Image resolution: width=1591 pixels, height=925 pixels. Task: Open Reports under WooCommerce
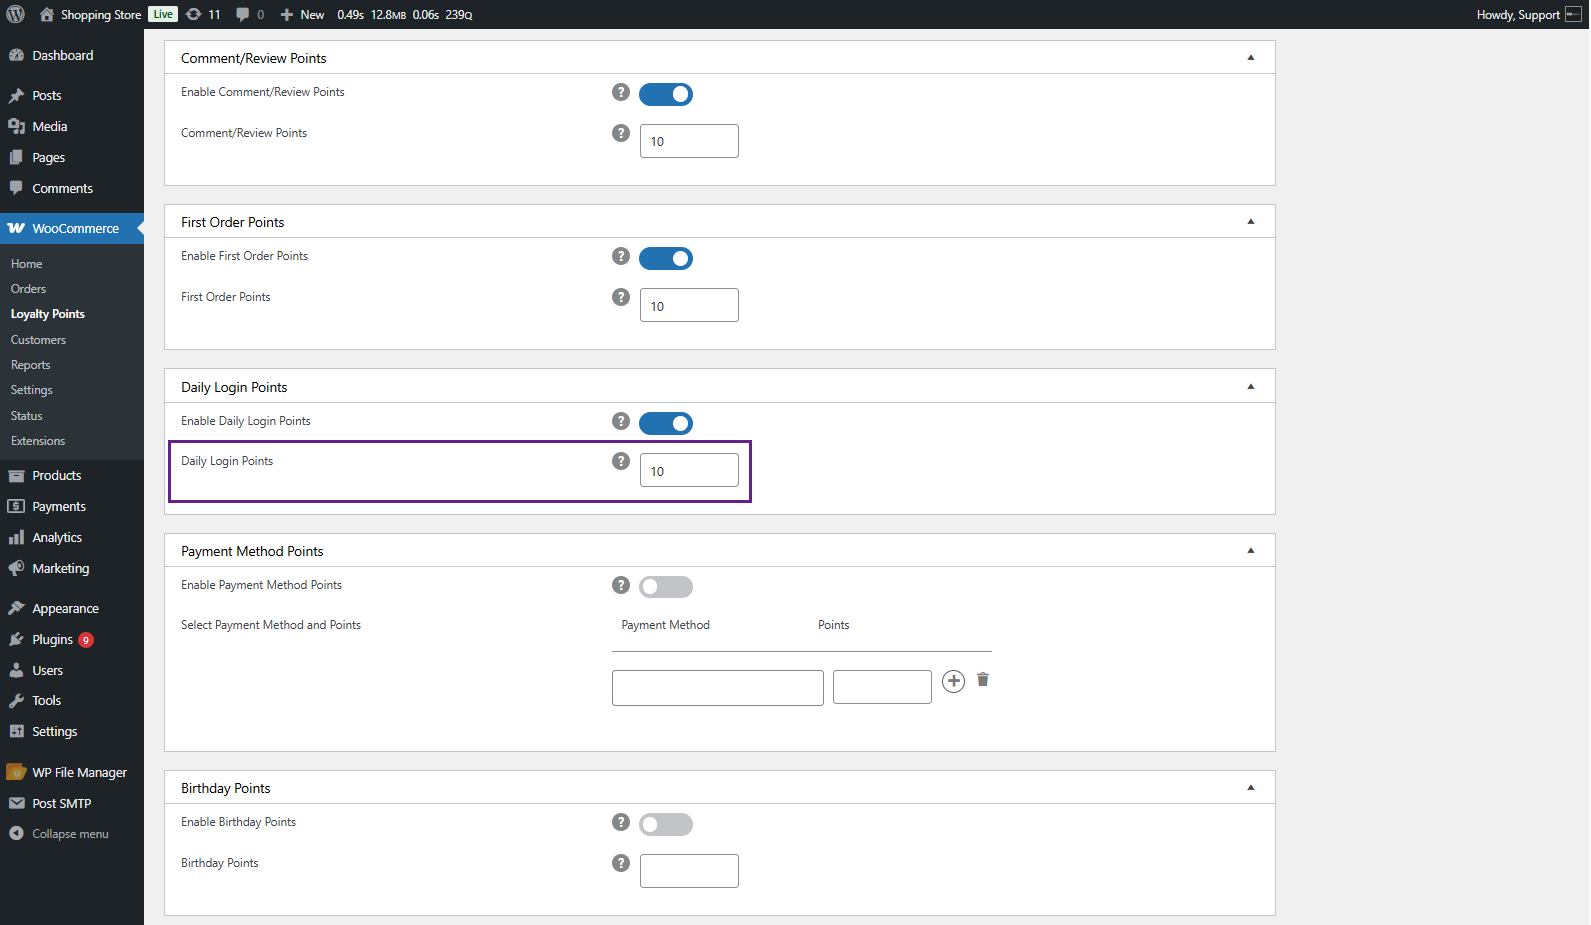[30, 365]
